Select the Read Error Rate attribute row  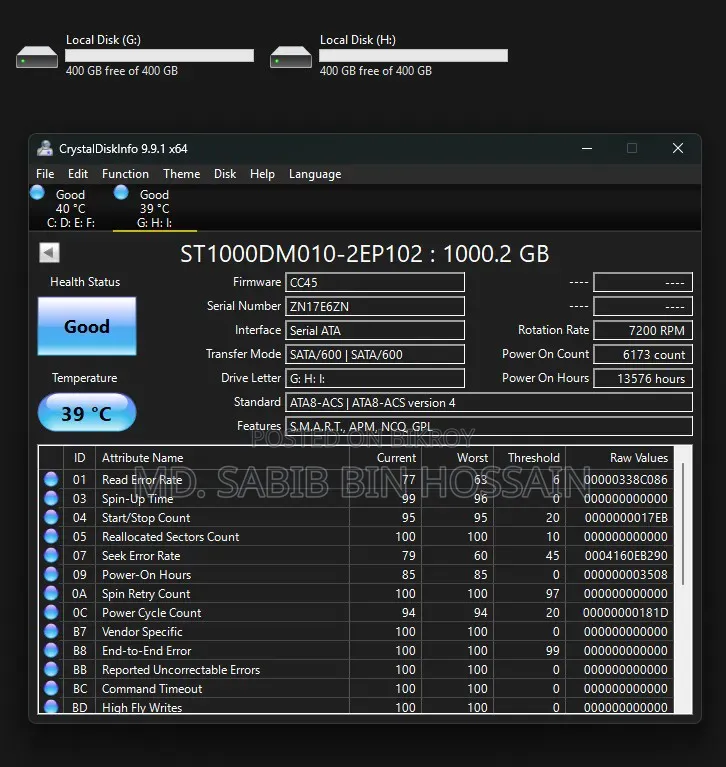point(356,479)
